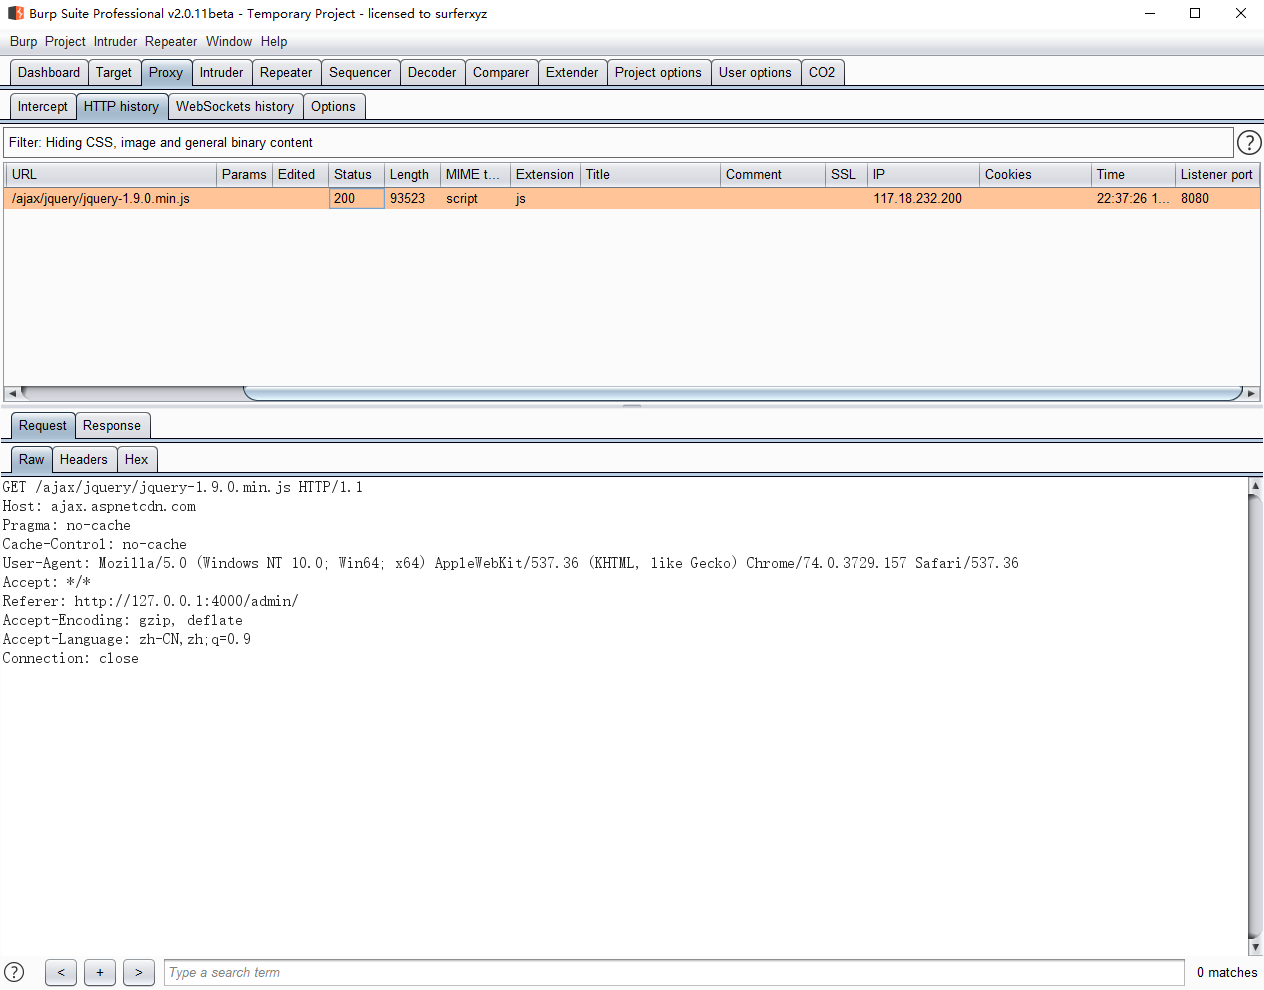Sort history by Status column header
Screen dimensions: 1264x990
pyautogui.click(x=353, y=174)
